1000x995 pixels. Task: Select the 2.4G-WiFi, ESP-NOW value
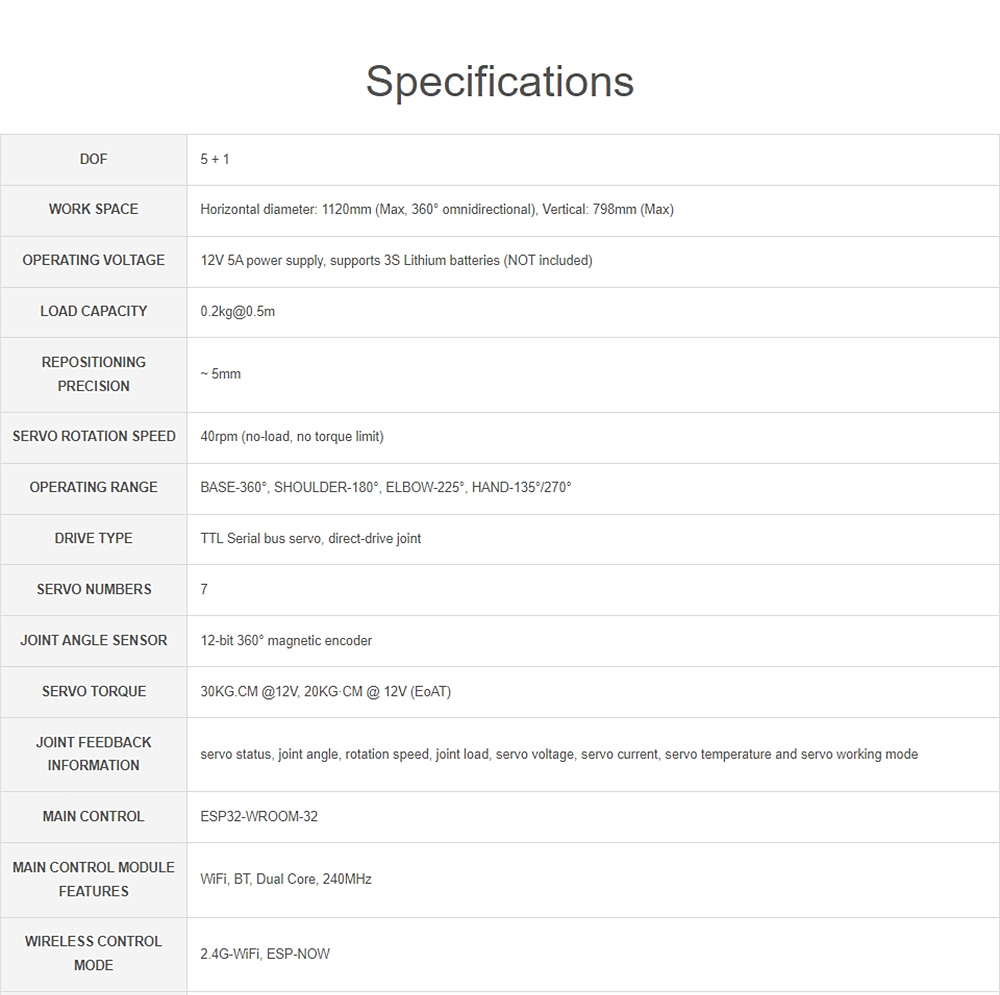point(265,954)
